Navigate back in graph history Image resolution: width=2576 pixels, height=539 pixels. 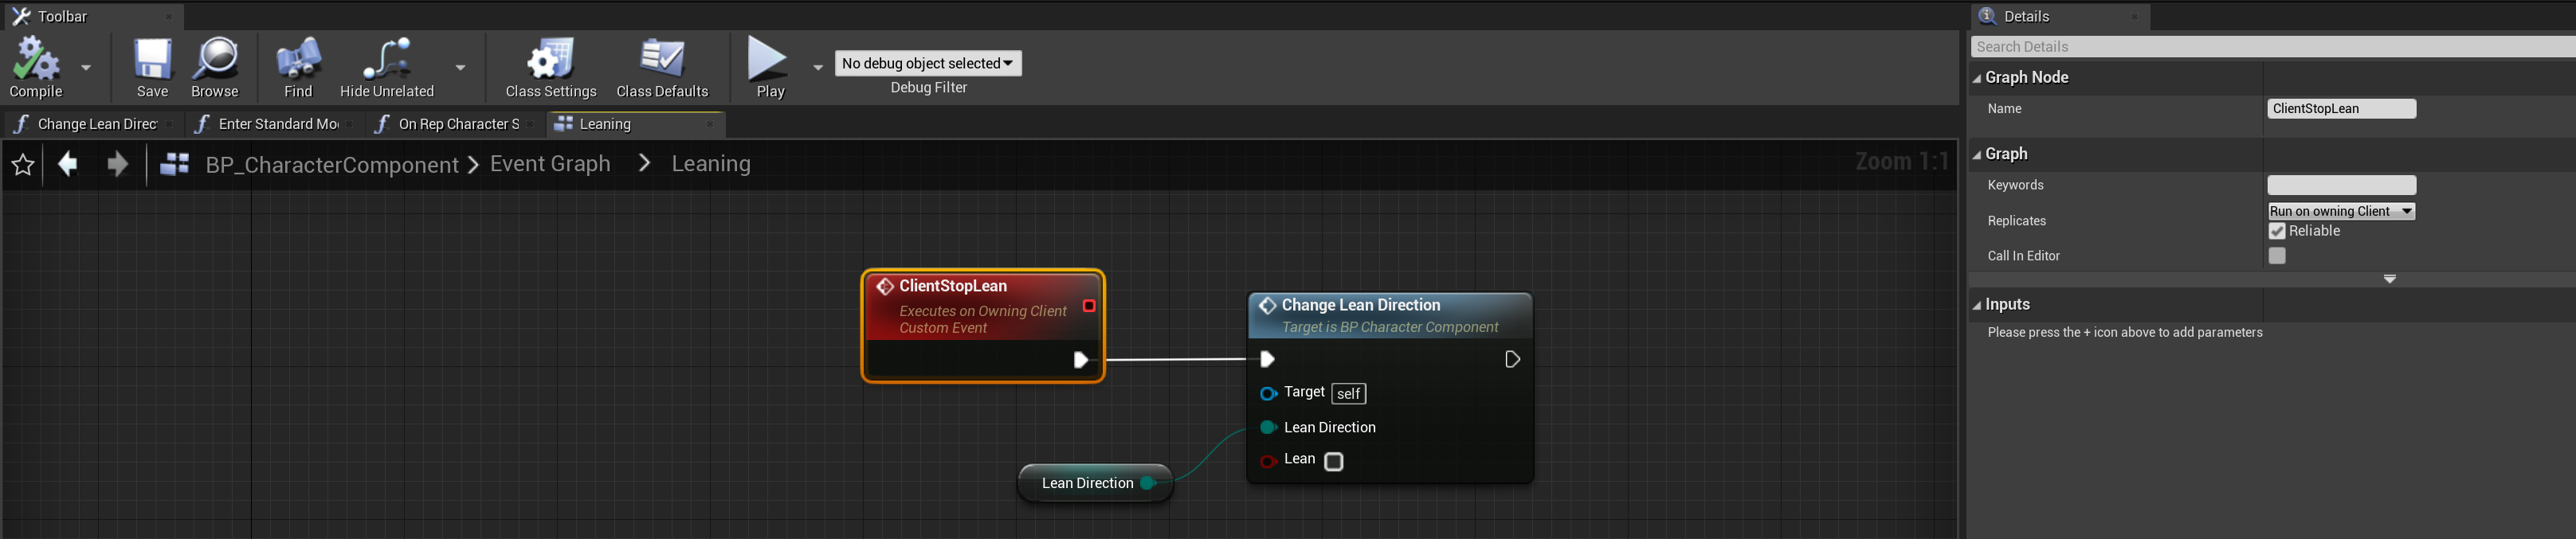[x=68, y=163]
